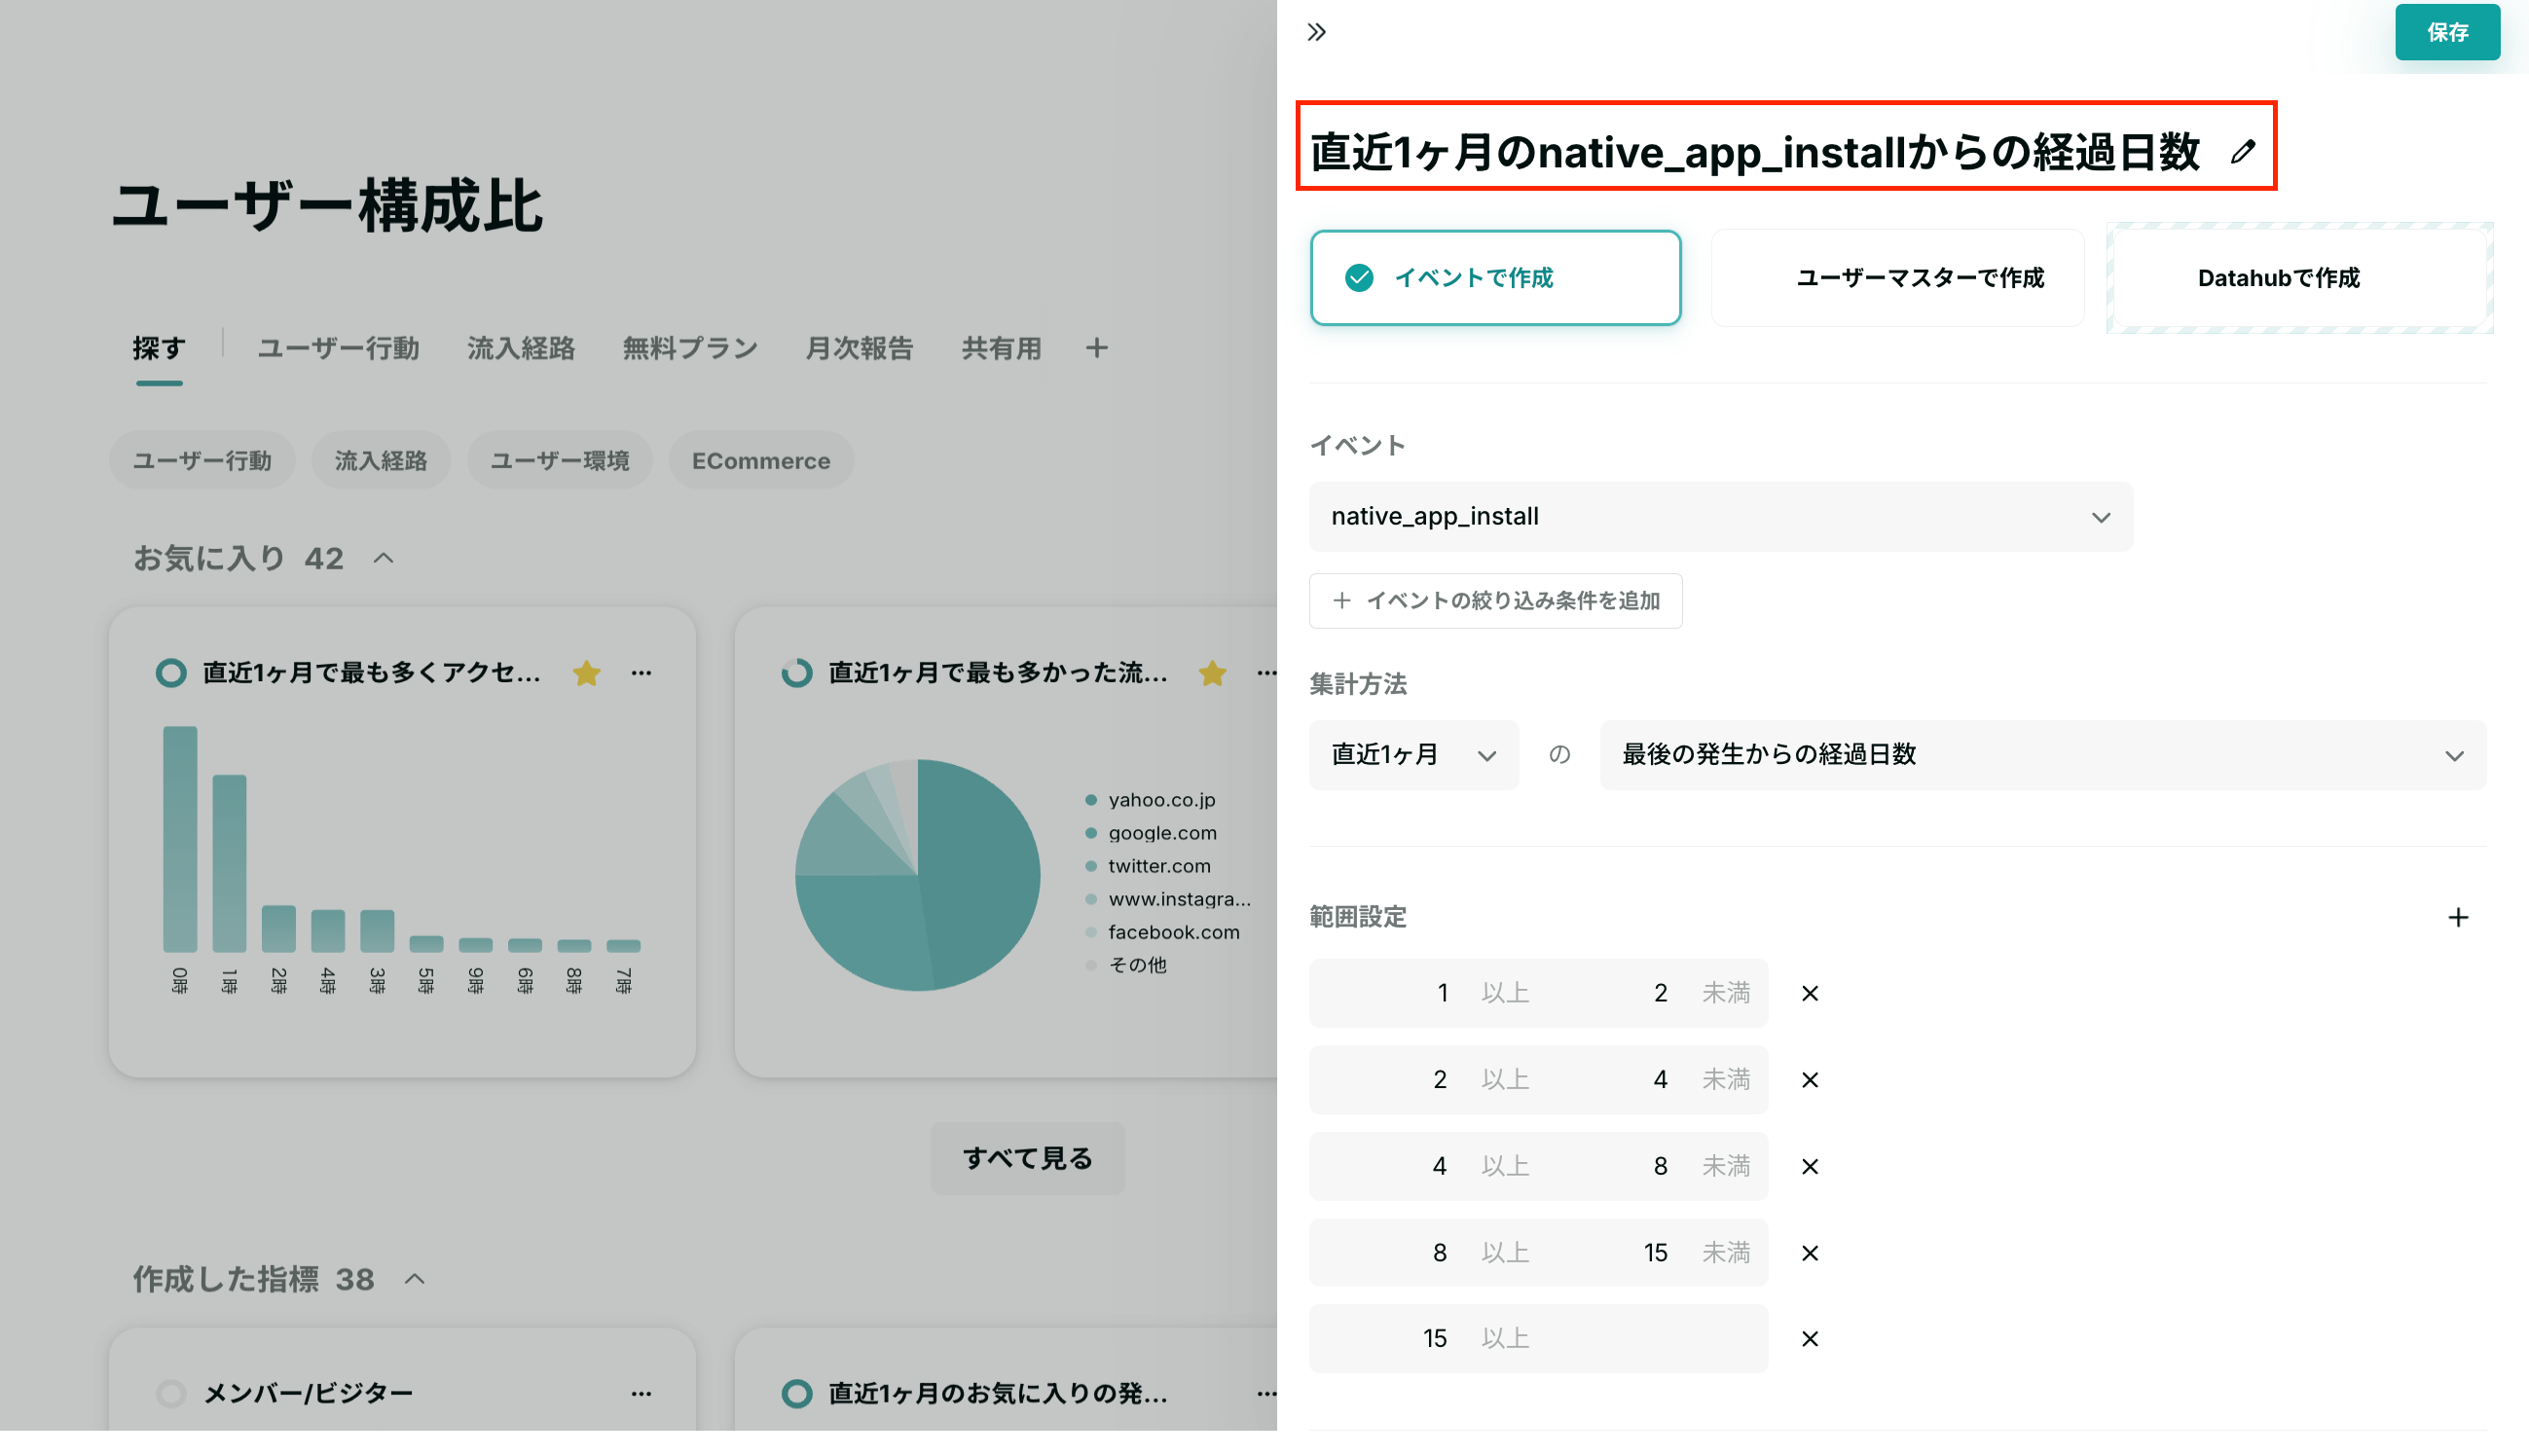Toggle star on 最も多くアクセ card
Screen dimensions: 2529x1456
(x=586, y=673)
